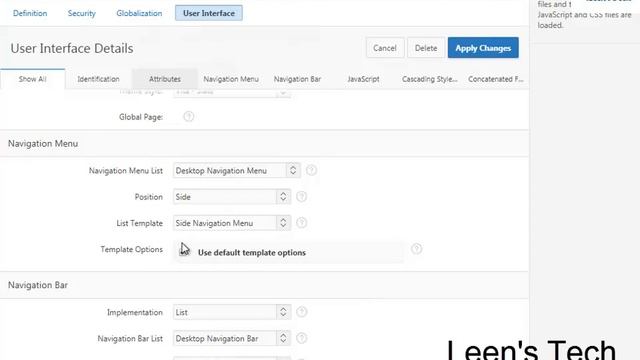
Task: Select the Navigation Menu sub-tab
Action: point(231,79)
